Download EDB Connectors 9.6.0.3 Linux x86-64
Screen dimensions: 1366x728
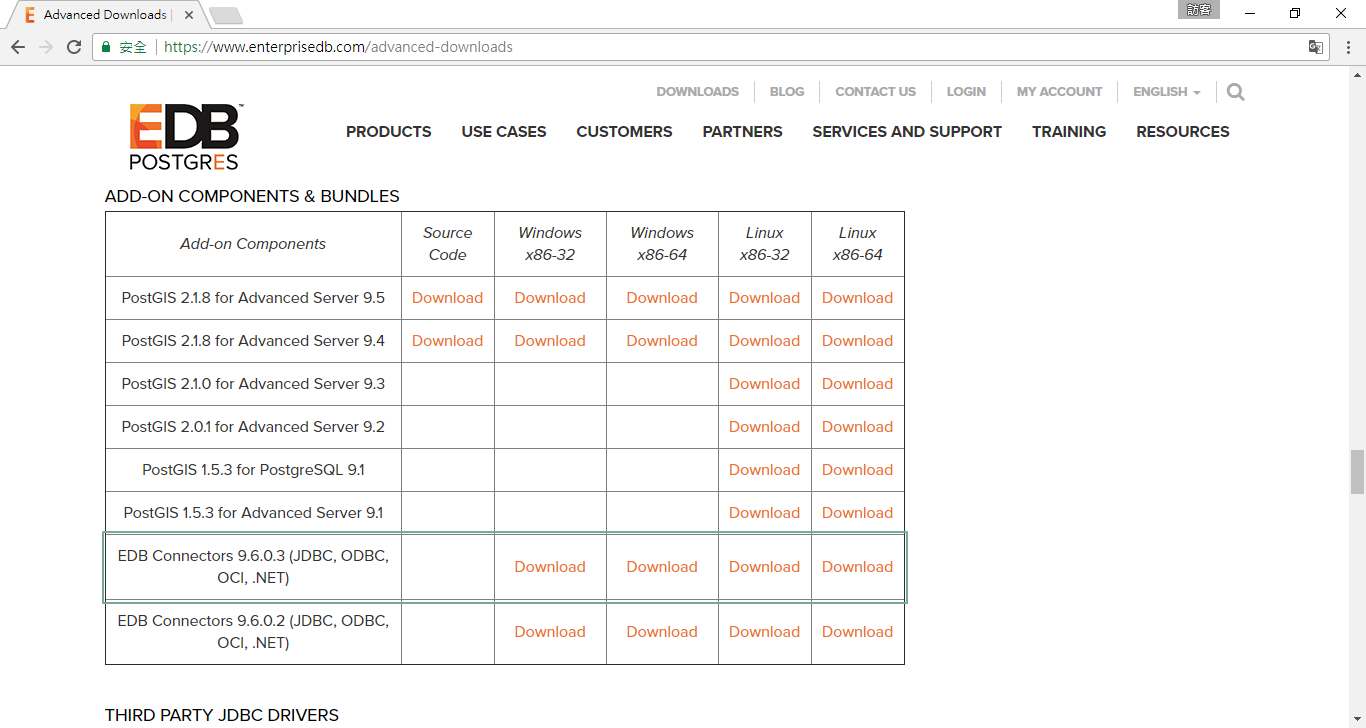(x=857, y=567)
